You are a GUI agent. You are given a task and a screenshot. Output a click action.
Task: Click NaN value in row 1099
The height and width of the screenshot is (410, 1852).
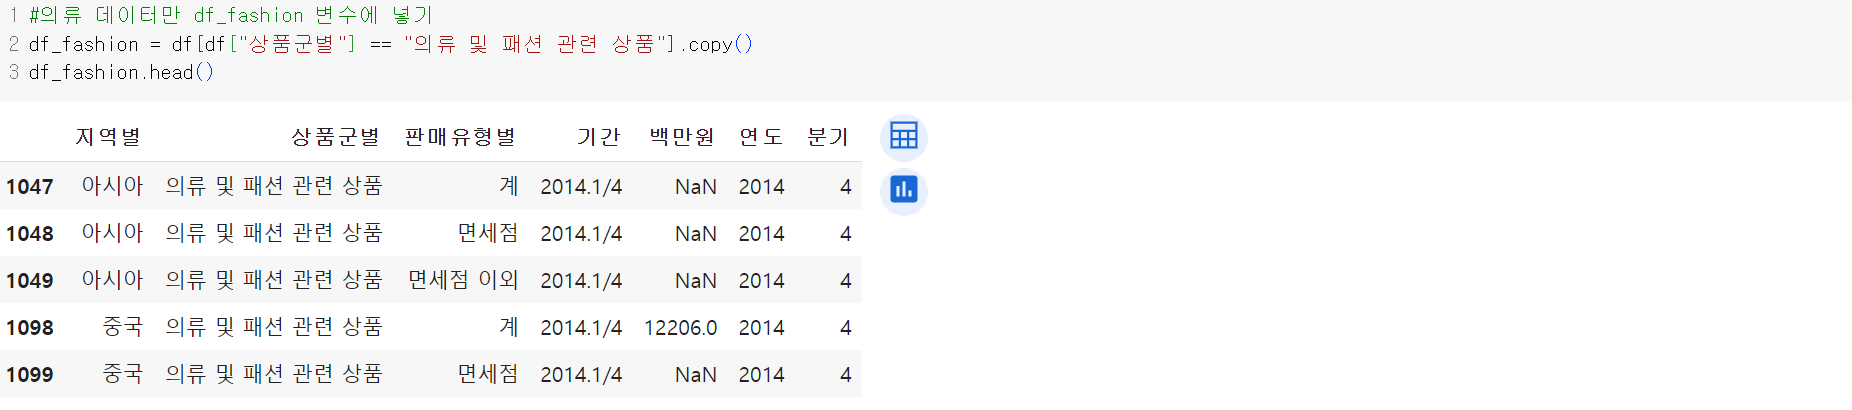[x=696, y=375]
